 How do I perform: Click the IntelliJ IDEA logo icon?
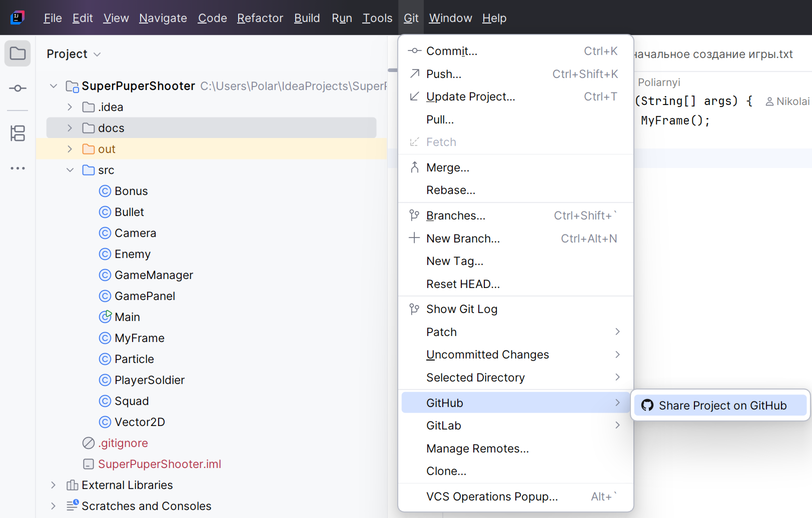(18, 18)
